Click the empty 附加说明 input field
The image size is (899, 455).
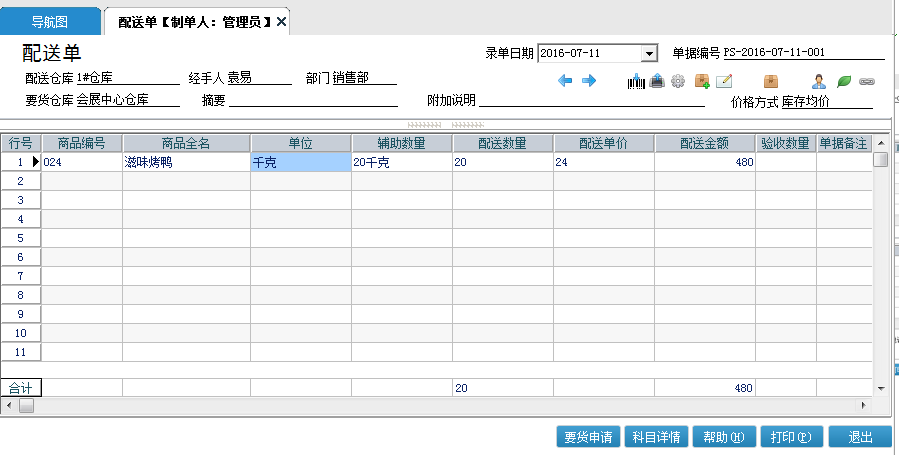coord(592,100)
